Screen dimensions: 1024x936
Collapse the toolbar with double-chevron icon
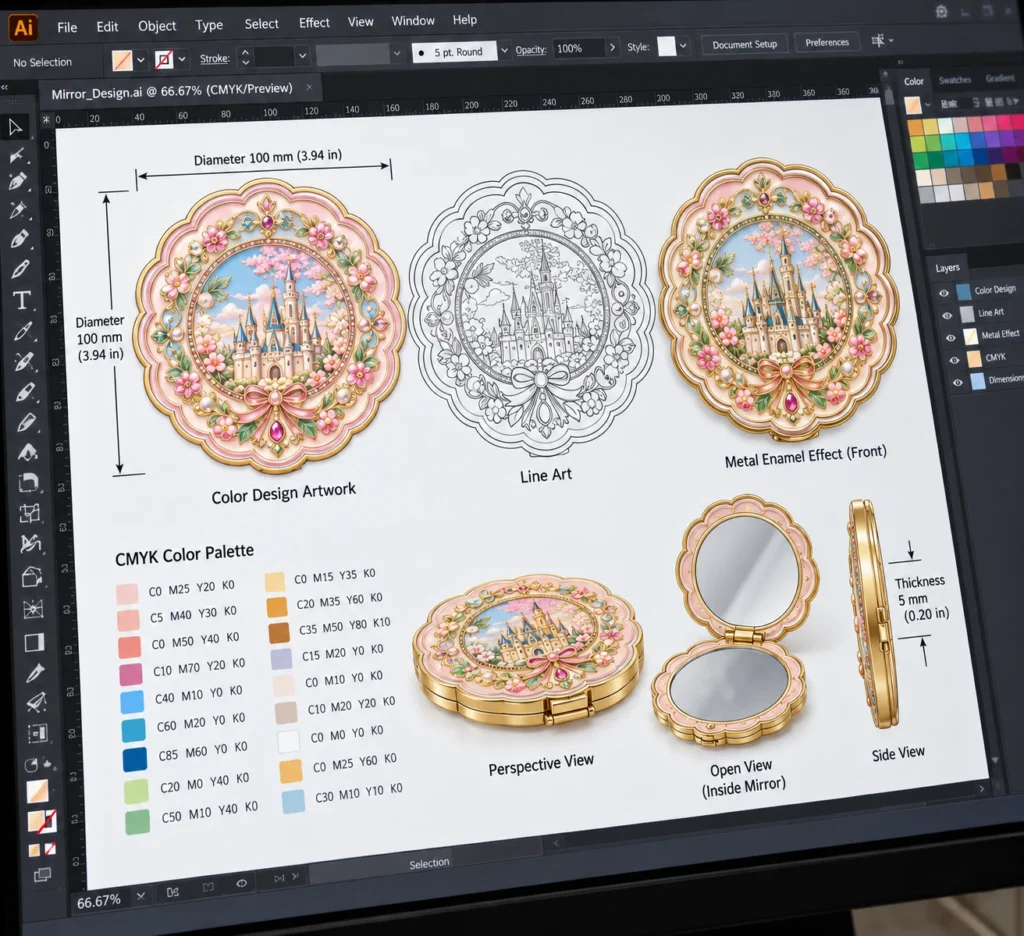pyautogui.click(x=4, y=87)
